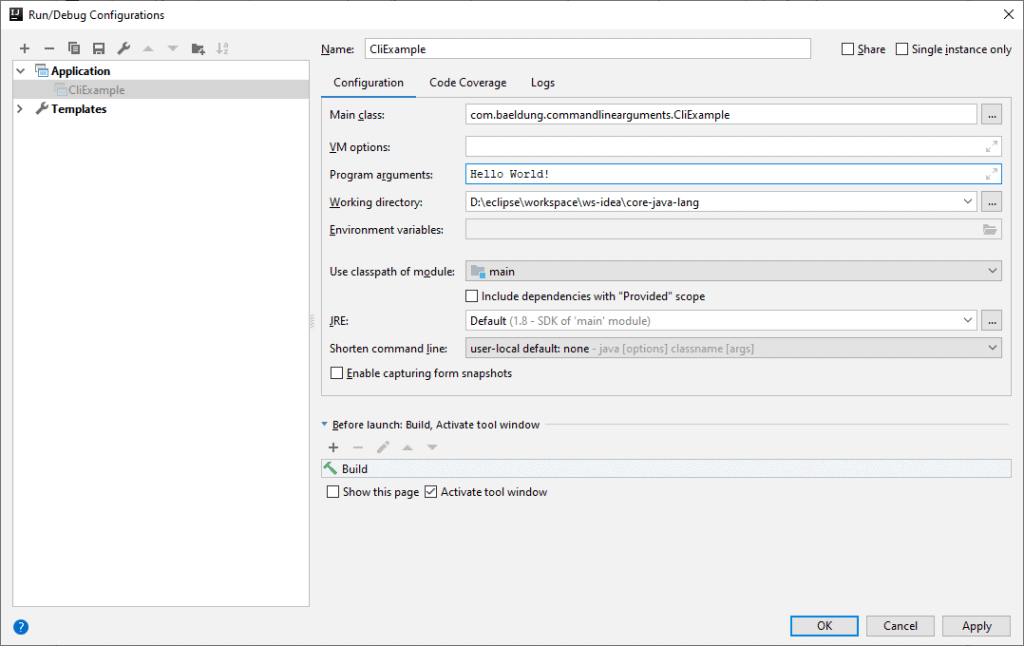Click the Apply button

coord(976,626)
